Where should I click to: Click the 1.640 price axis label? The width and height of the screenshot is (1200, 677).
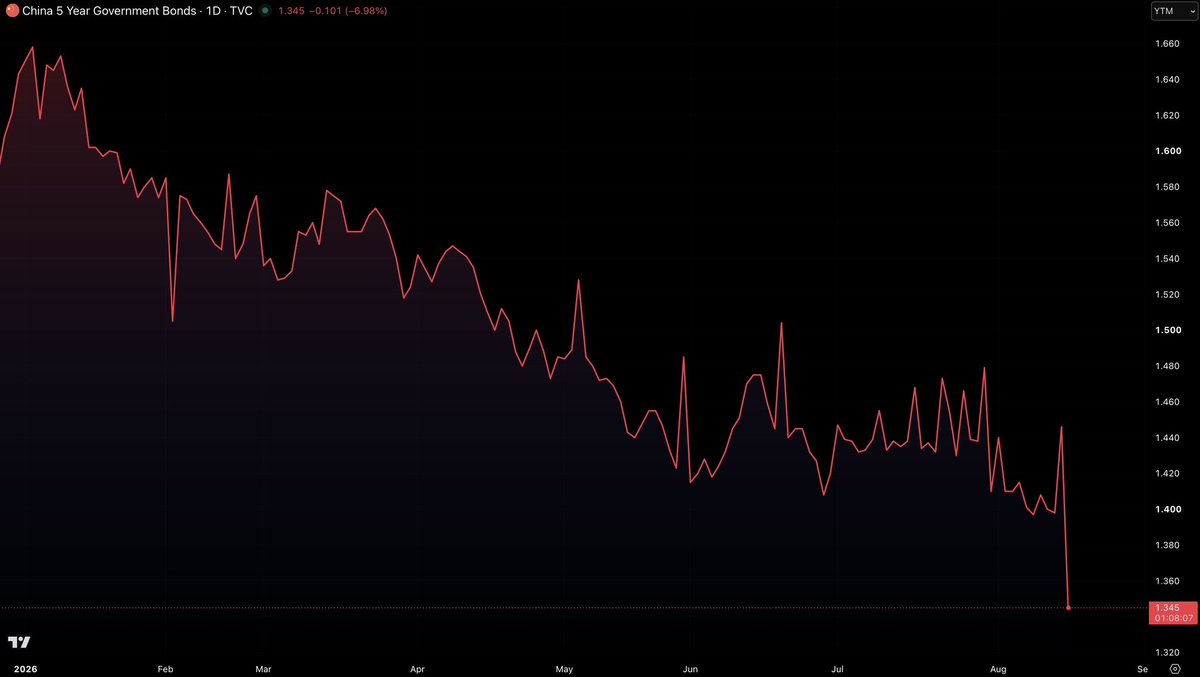coord(1168,80)
